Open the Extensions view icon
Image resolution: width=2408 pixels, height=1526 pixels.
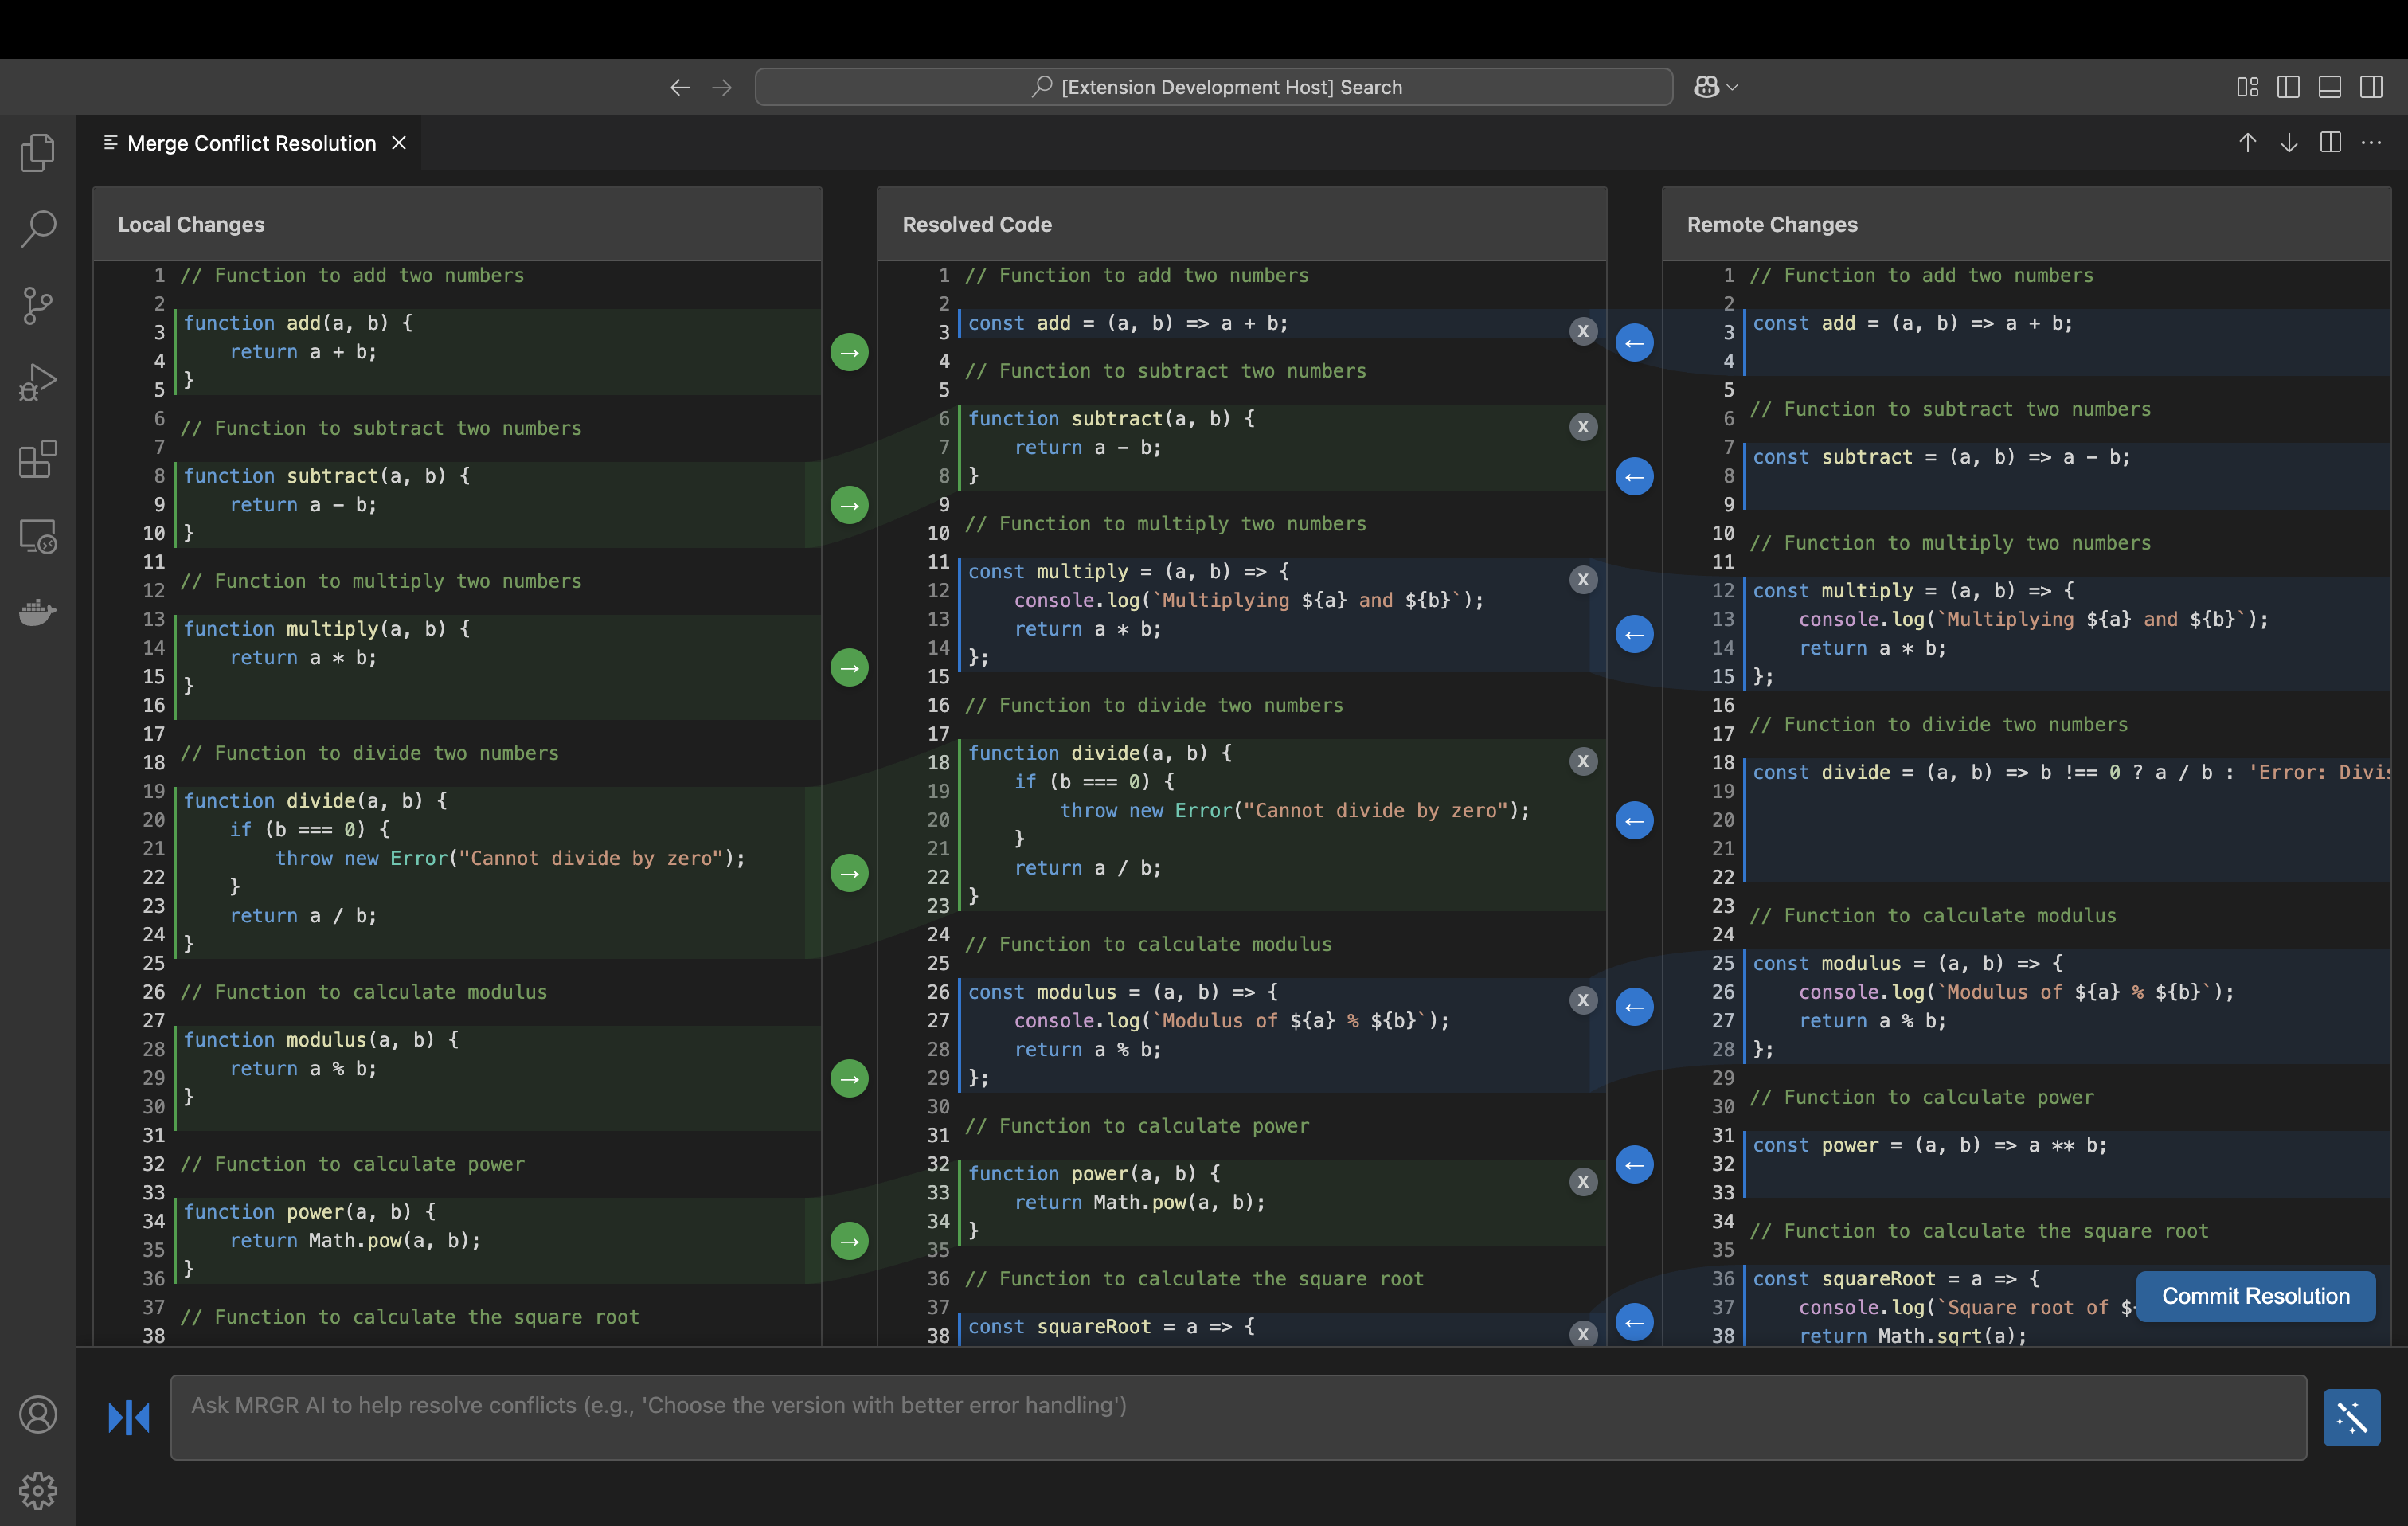[38, 459]
